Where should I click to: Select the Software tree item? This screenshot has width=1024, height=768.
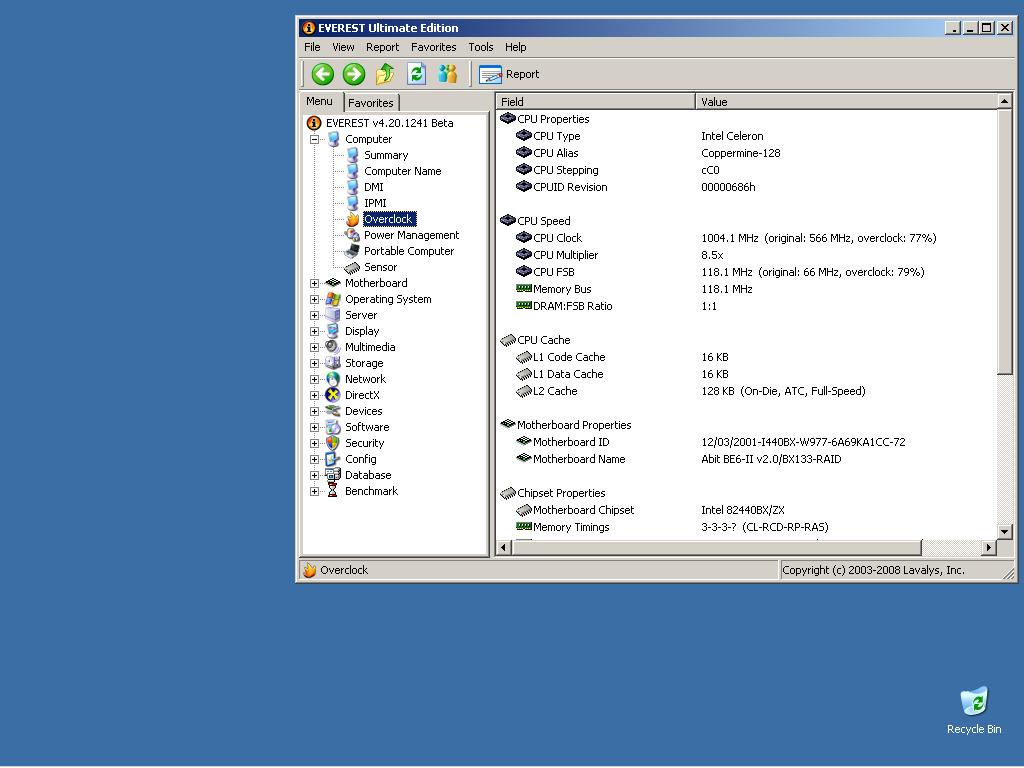pyautogui.click(x=367, y=427)
